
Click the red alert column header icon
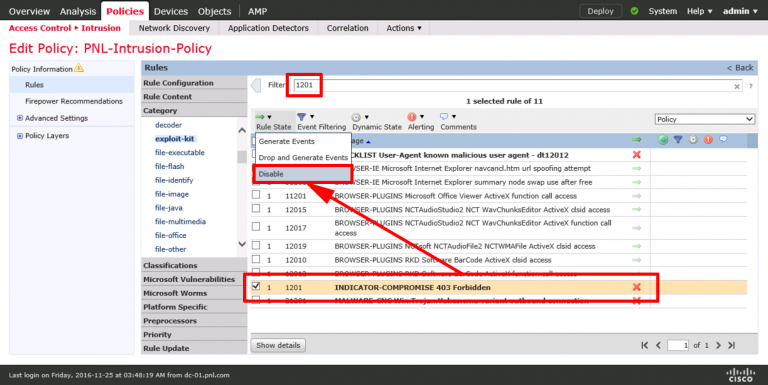pyautogui.click(x=708, y=140)
